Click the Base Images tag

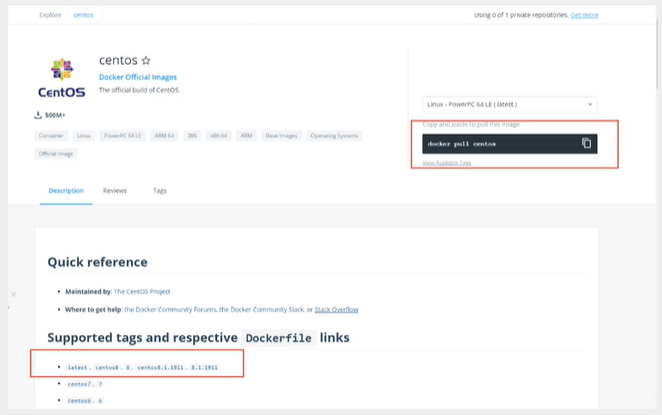pyautogui.click(x=281, y=136)
